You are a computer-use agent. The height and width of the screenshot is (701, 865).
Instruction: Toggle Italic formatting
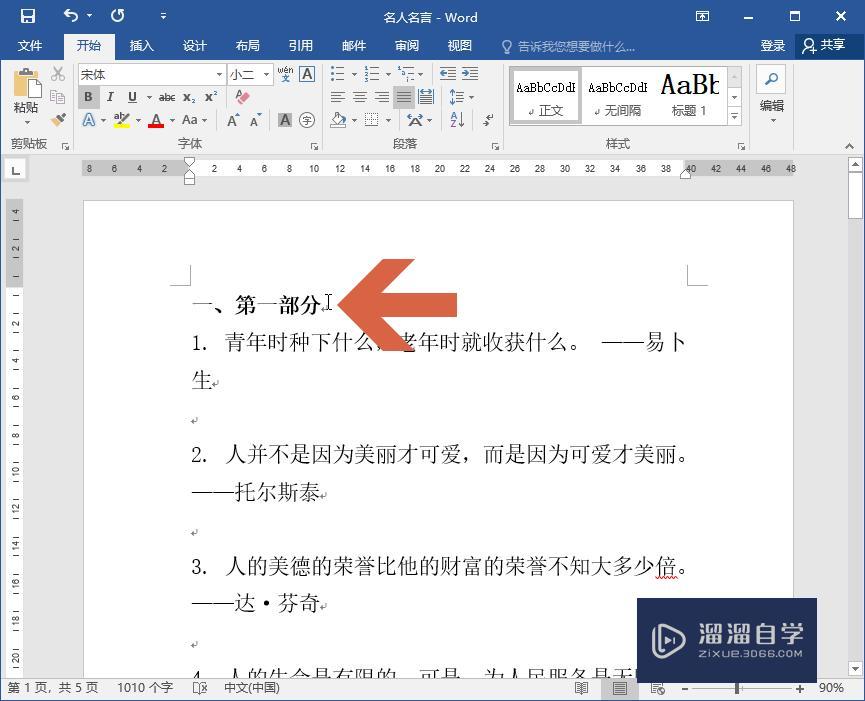tap(110, 97)
